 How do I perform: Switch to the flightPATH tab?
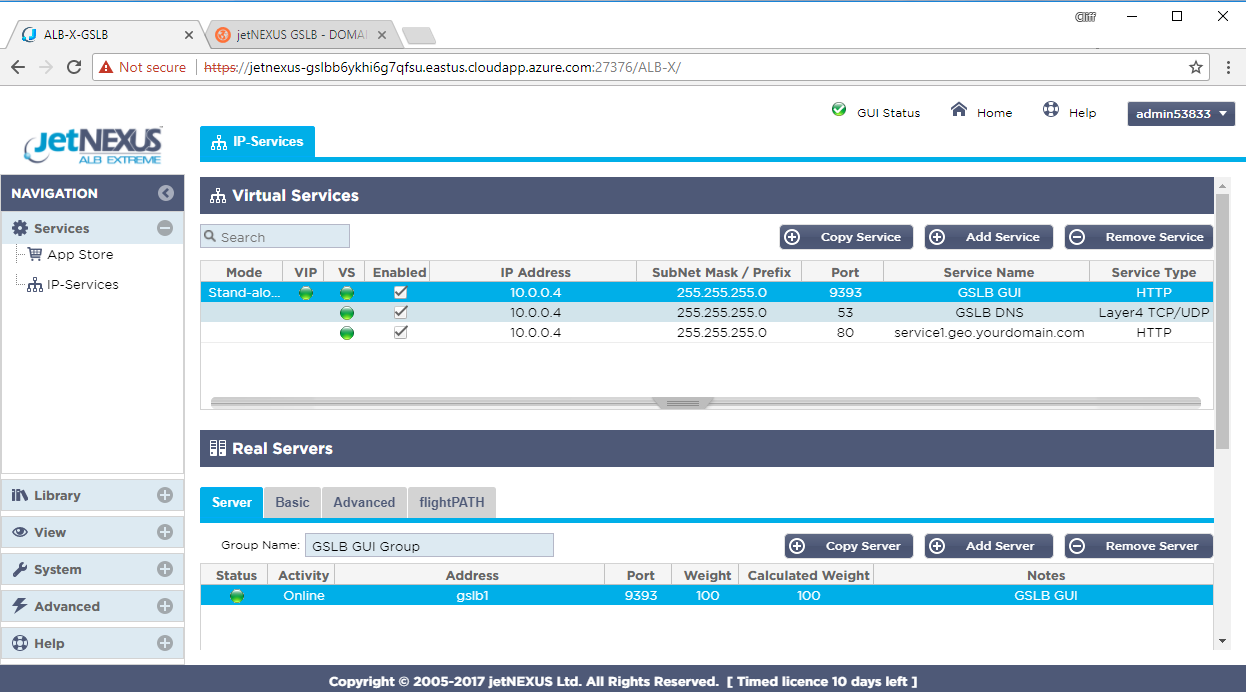pyautogui.click(x=452, y=503)
